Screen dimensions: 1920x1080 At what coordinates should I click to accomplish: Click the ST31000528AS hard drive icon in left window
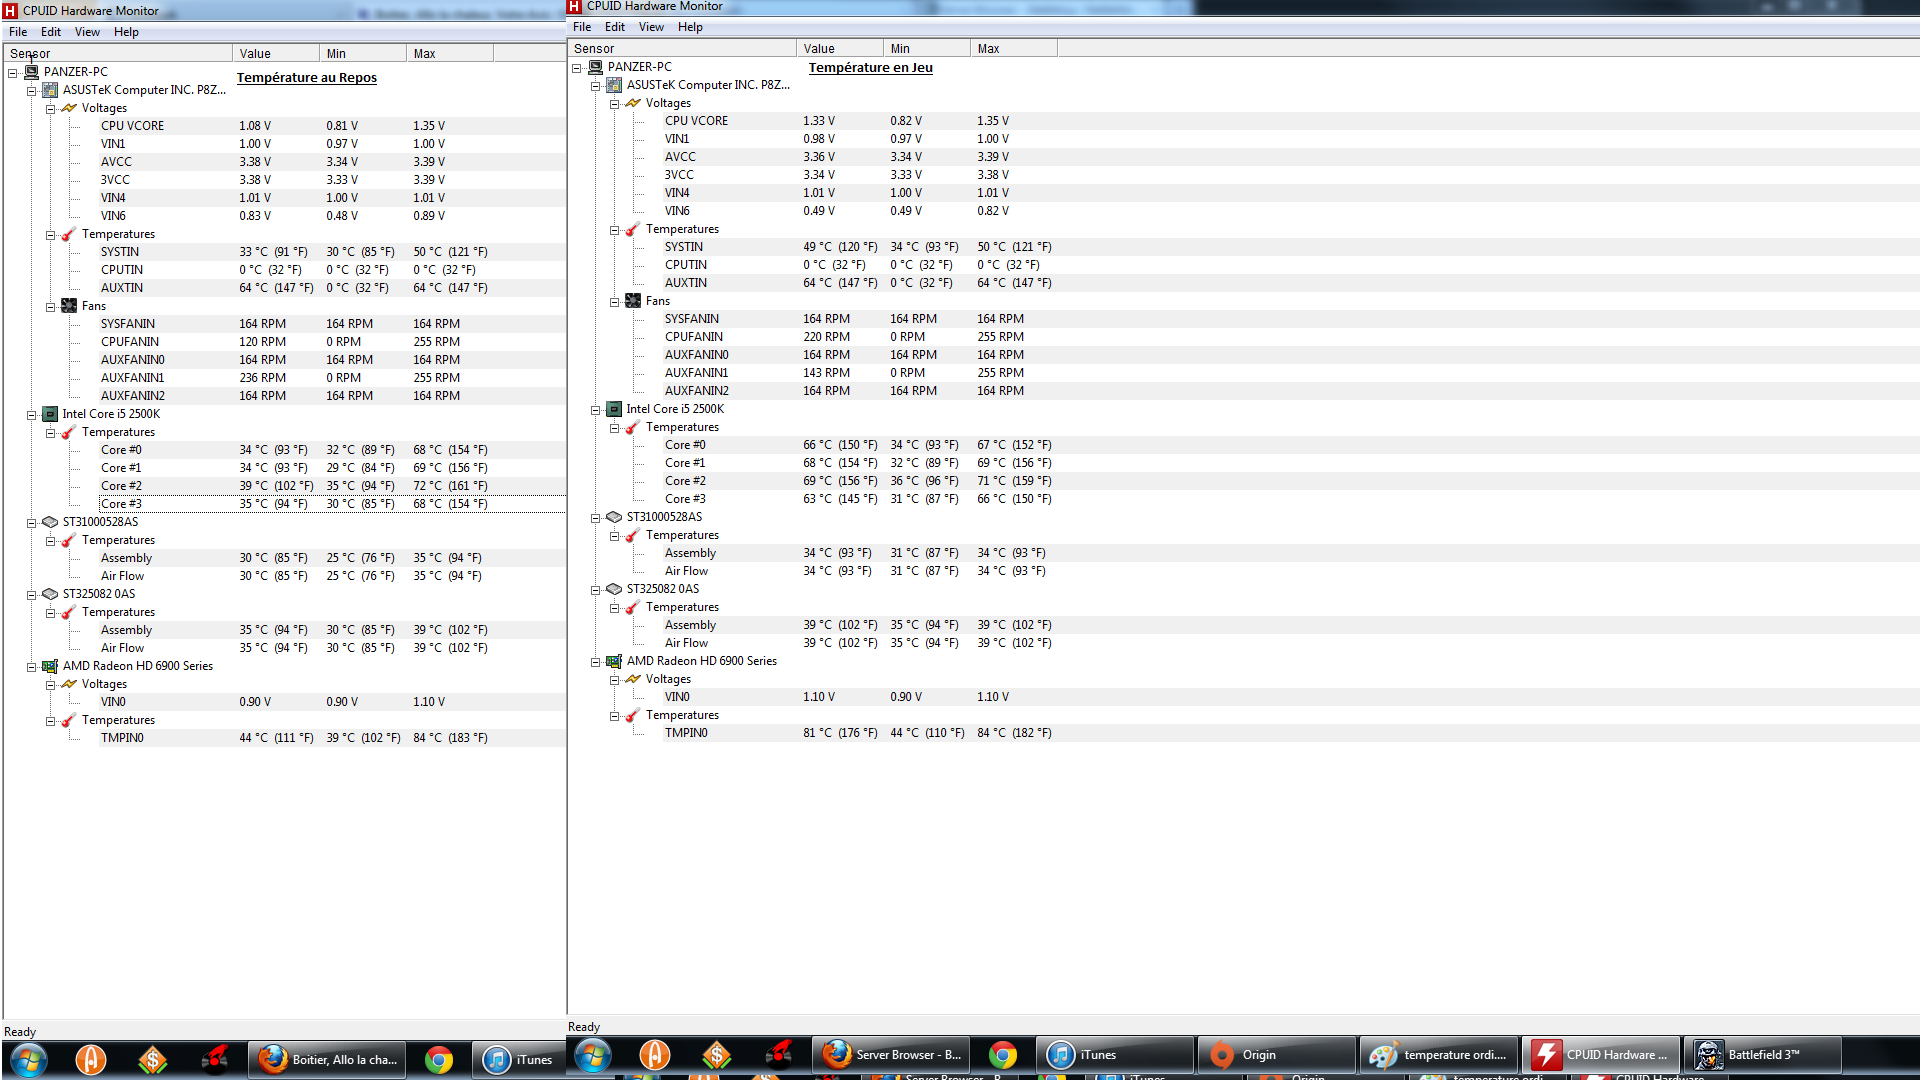click(50, 522)
